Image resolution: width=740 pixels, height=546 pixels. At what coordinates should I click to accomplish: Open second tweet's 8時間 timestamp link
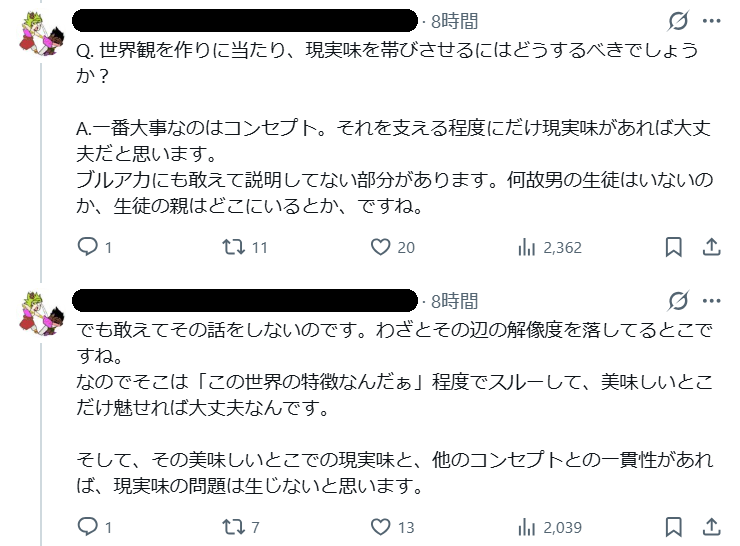pyautogui.click(x=454, y=300)
